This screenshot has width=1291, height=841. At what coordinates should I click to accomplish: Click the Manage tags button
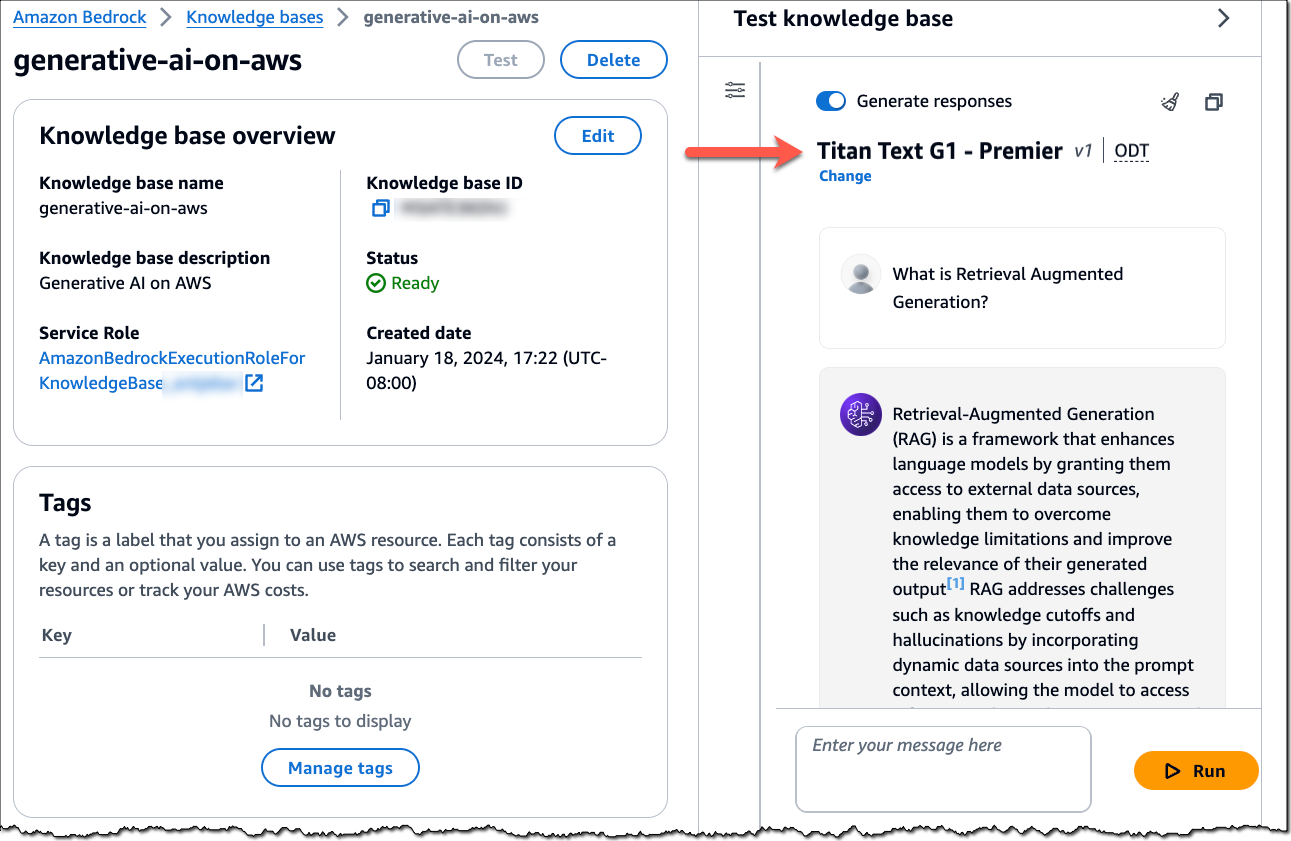click(x=340, y=768)
